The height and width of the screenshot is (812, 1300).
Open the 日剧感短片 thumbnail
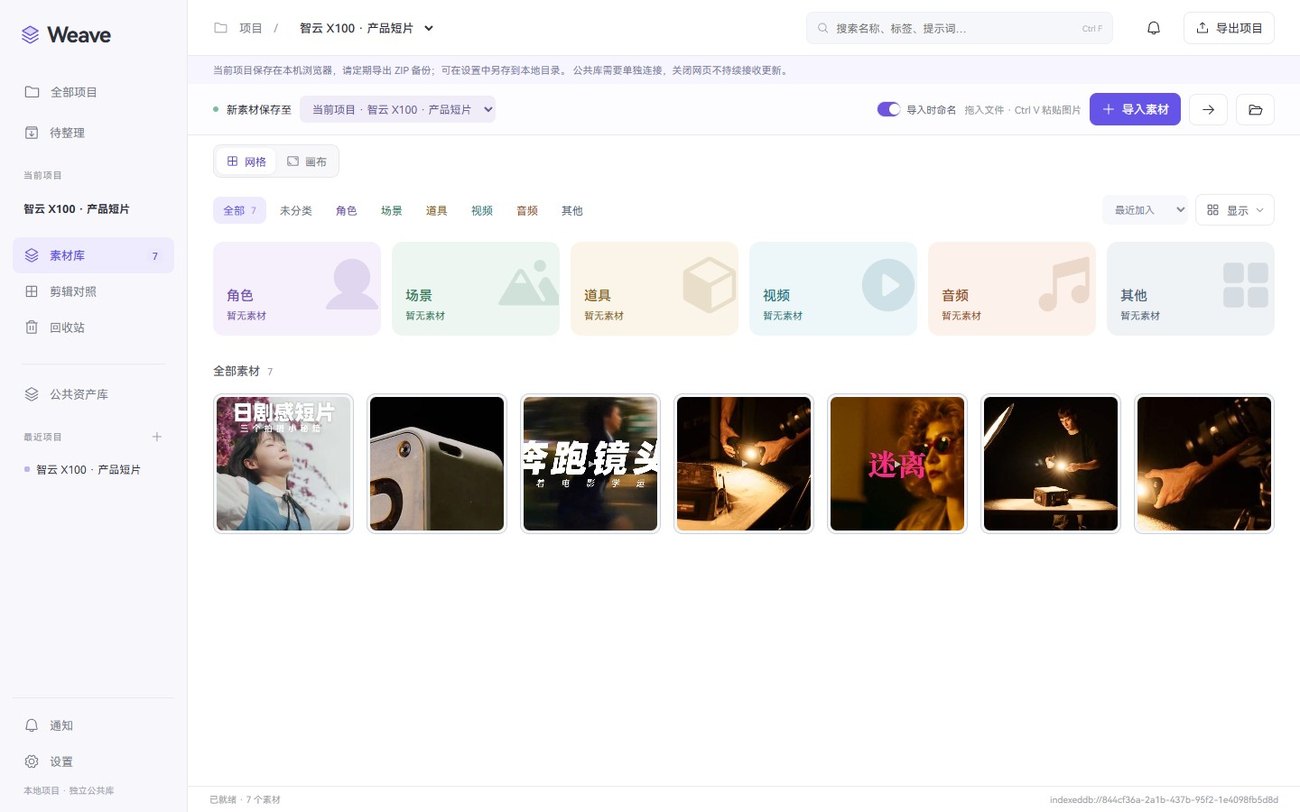(283, 463)
